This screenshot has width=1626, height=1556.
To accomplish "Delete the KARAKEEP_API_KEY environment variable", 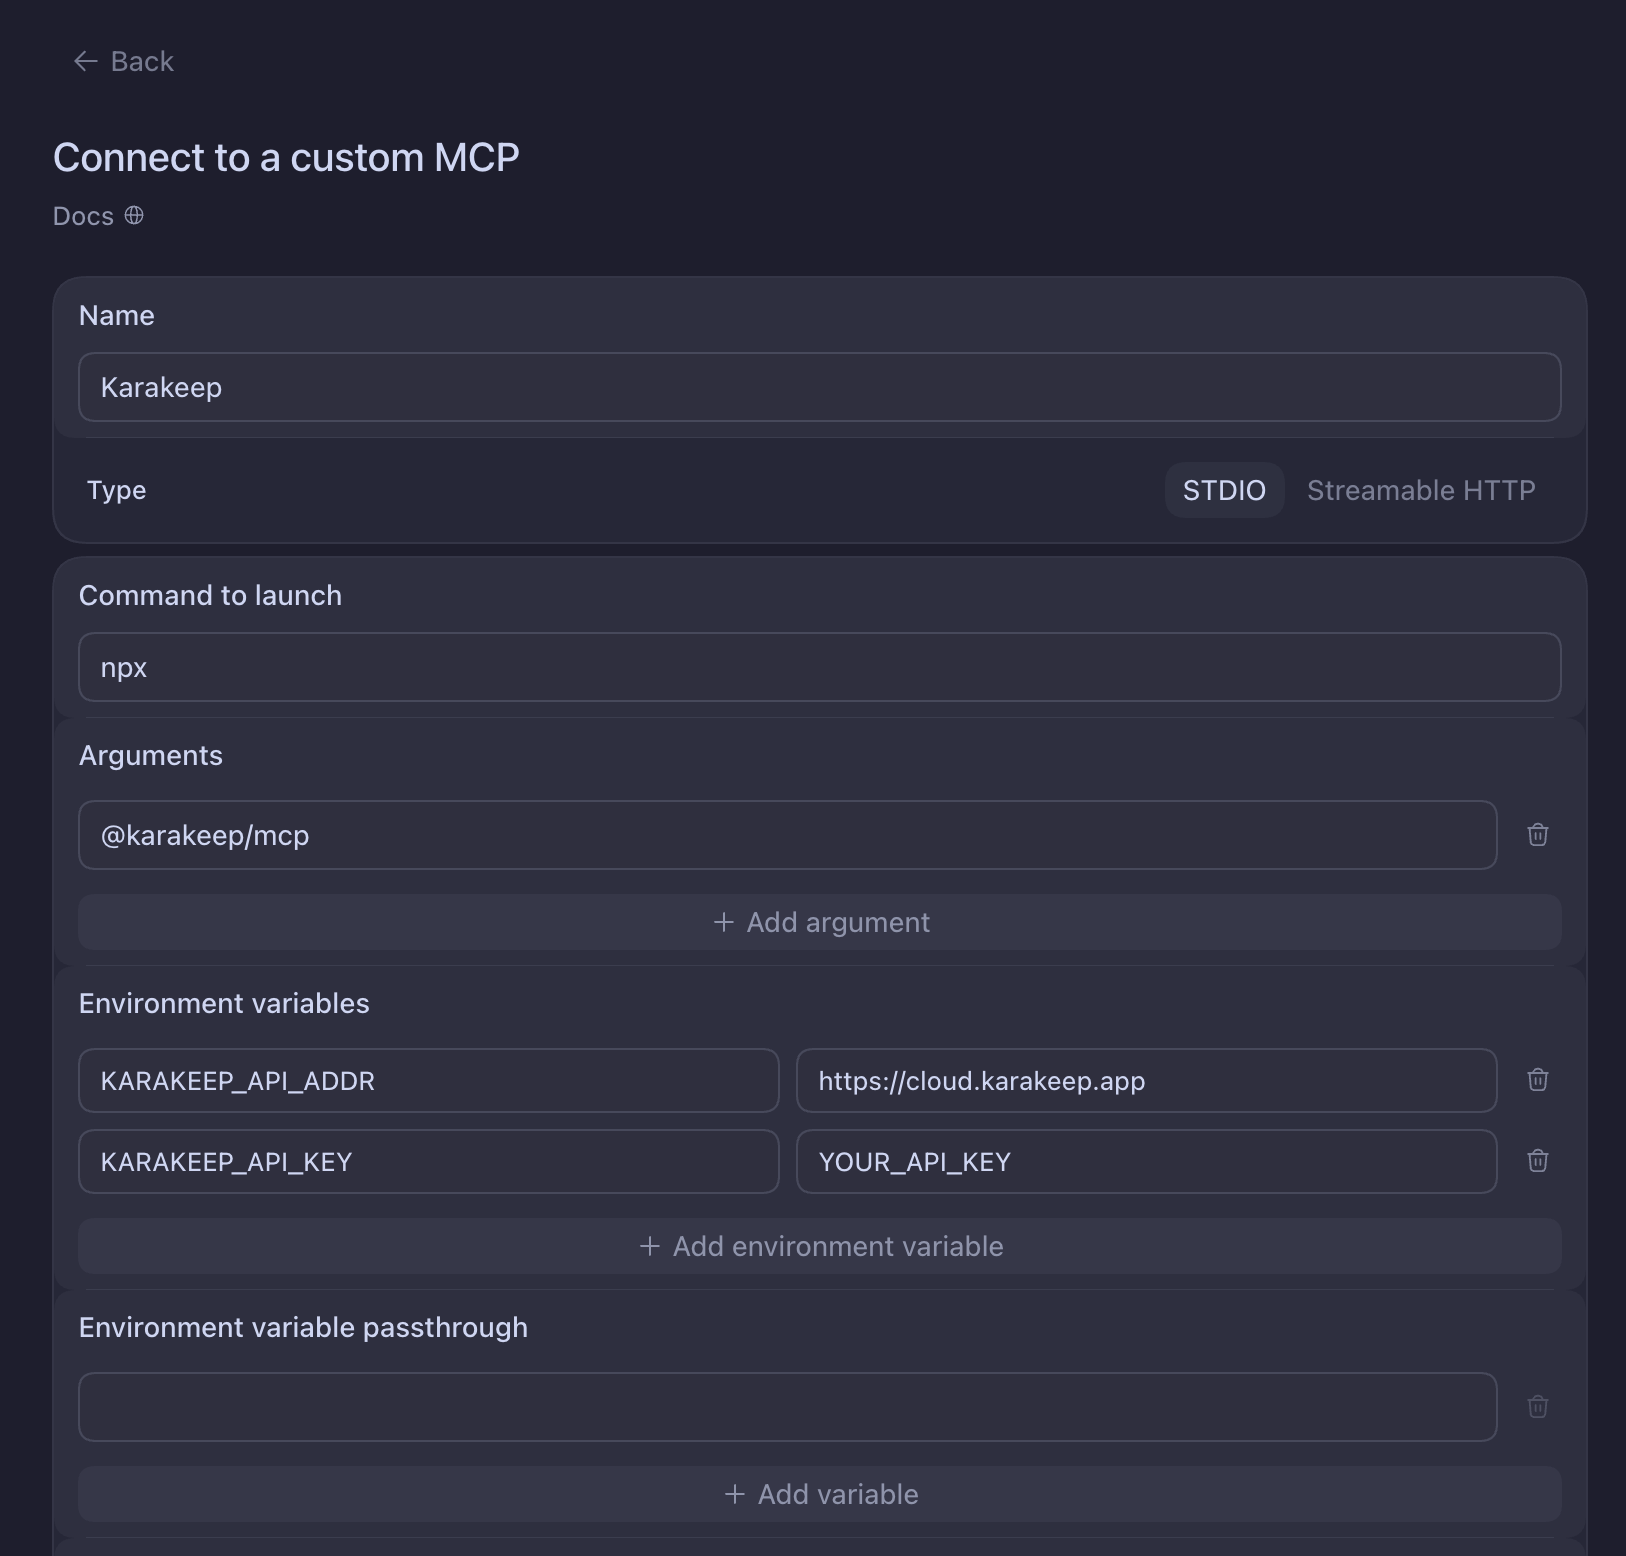I will 1538,1161.
